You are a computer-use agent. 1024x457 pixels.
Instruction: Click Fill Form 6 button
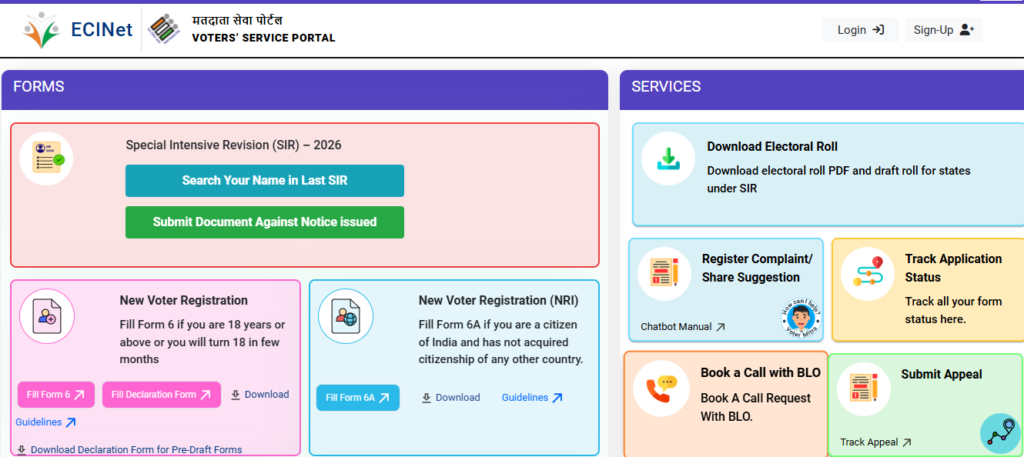click(x=56, y=394)
